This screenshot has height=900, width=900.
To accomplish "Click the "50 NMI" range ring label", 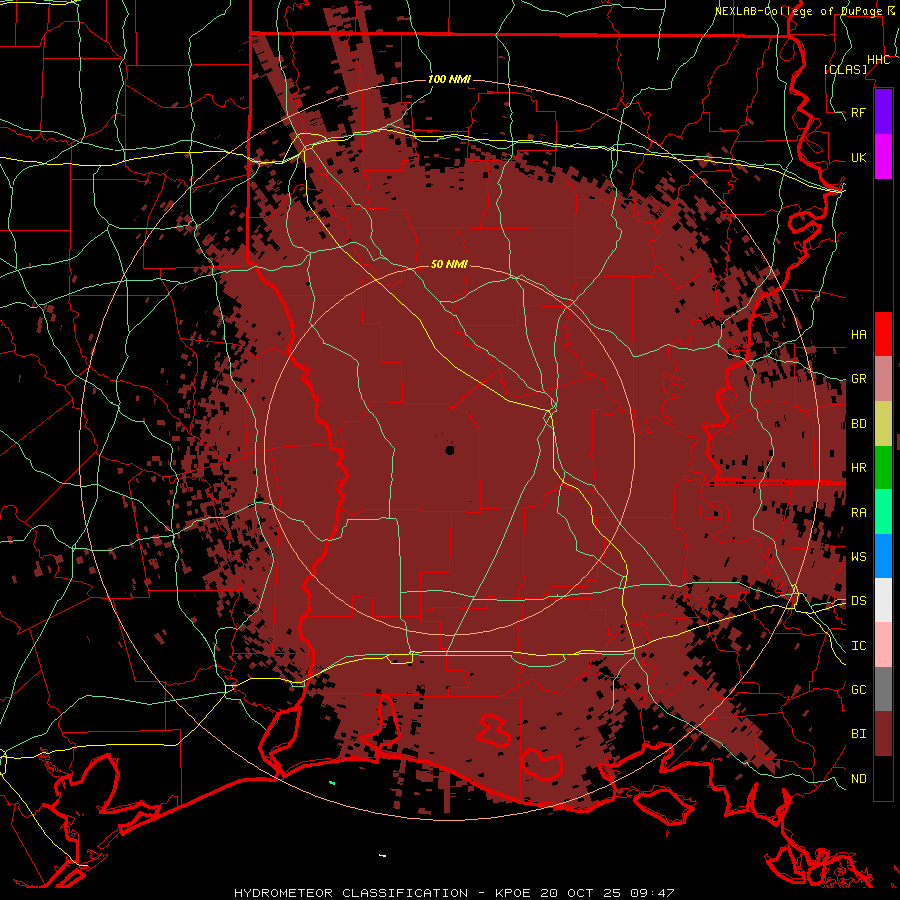I will pos(449,264).
